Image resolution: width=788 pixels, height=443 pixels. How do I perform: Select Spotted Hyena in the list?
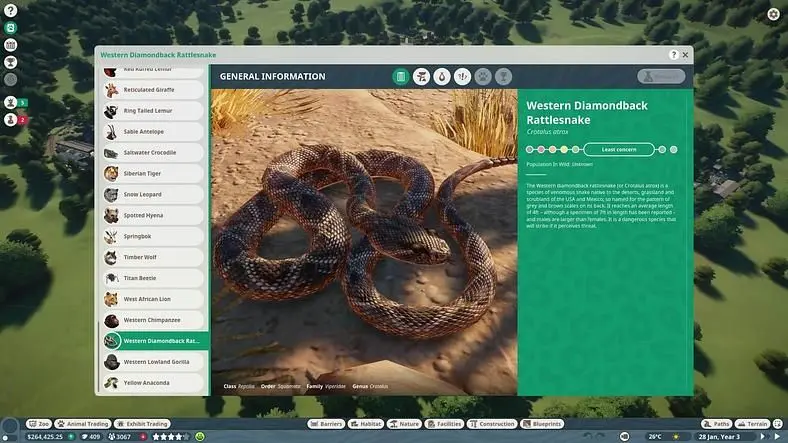(153, 215)
